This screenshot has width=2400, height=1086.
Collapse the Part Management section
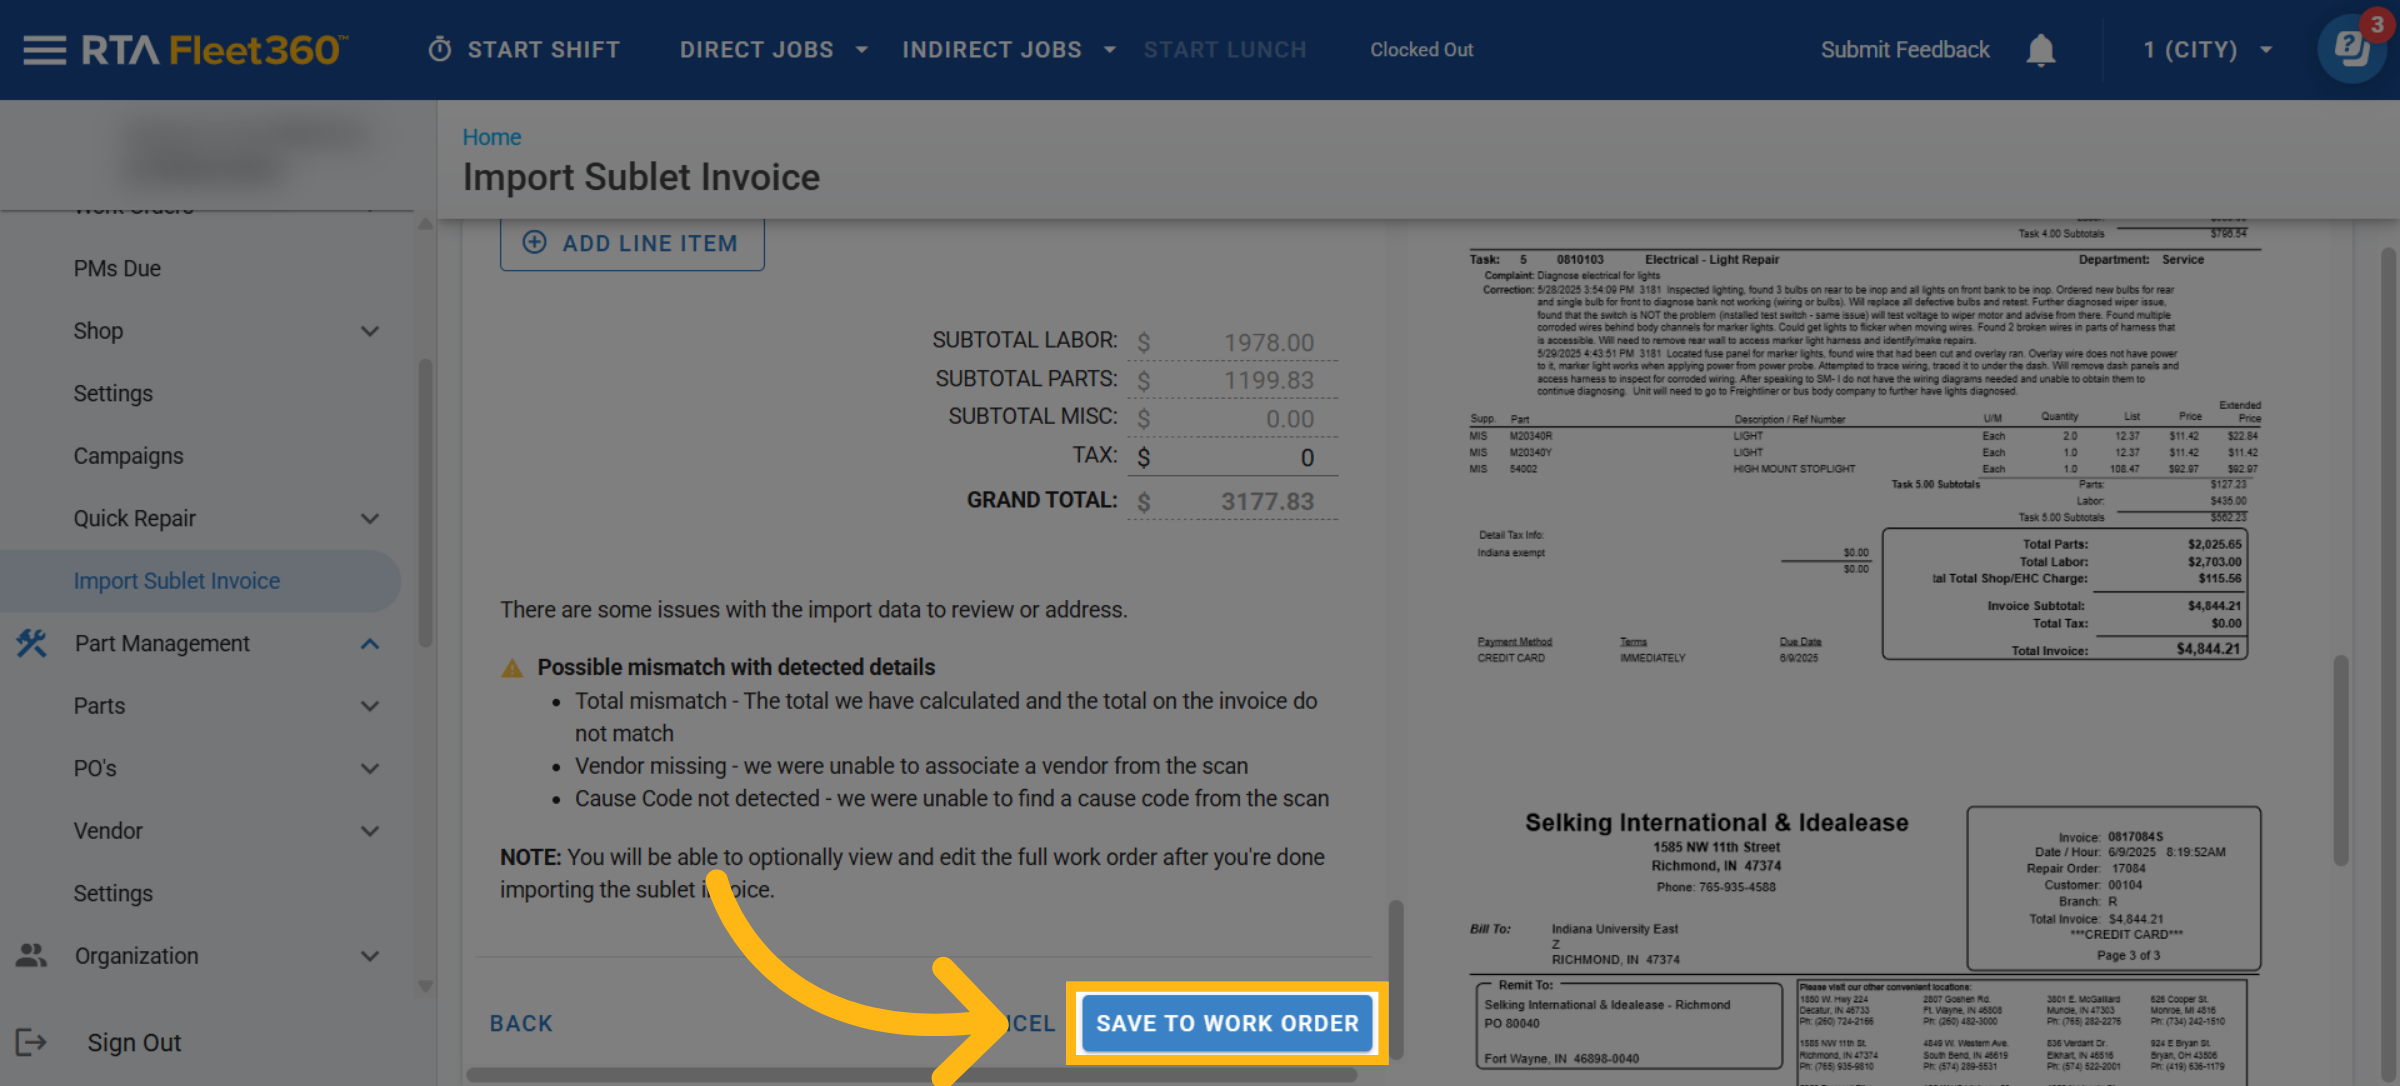tap(369, 643)
